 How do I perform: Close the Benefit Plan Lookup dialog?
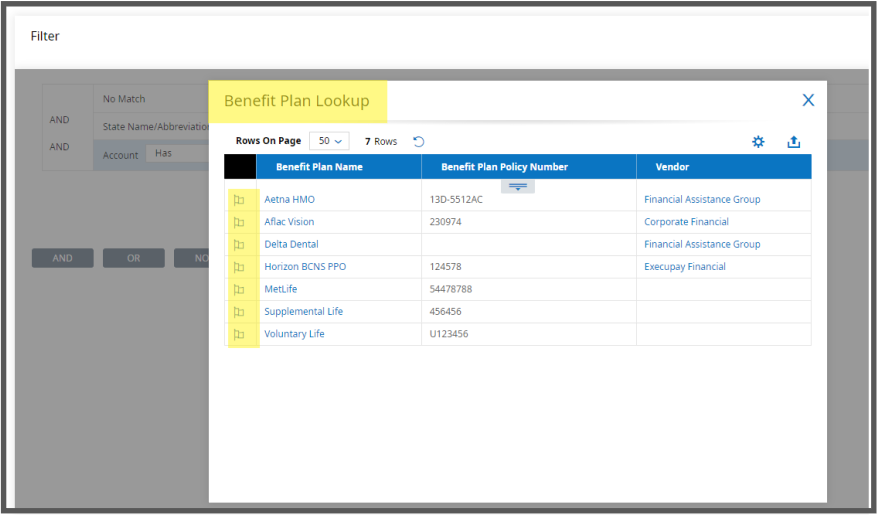pyautogui.click(x=808, y=100)
